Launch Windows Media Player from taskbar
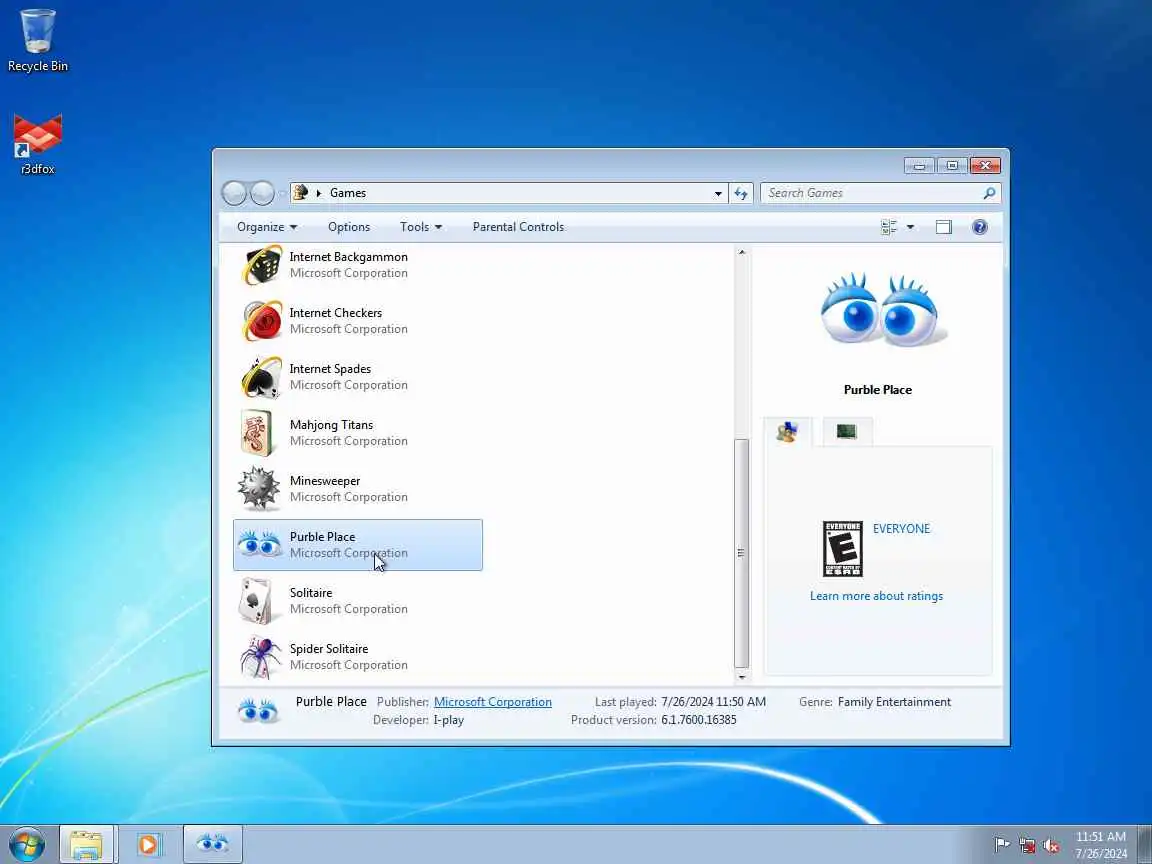1152x864 pixels. click(x=148, y=845)
